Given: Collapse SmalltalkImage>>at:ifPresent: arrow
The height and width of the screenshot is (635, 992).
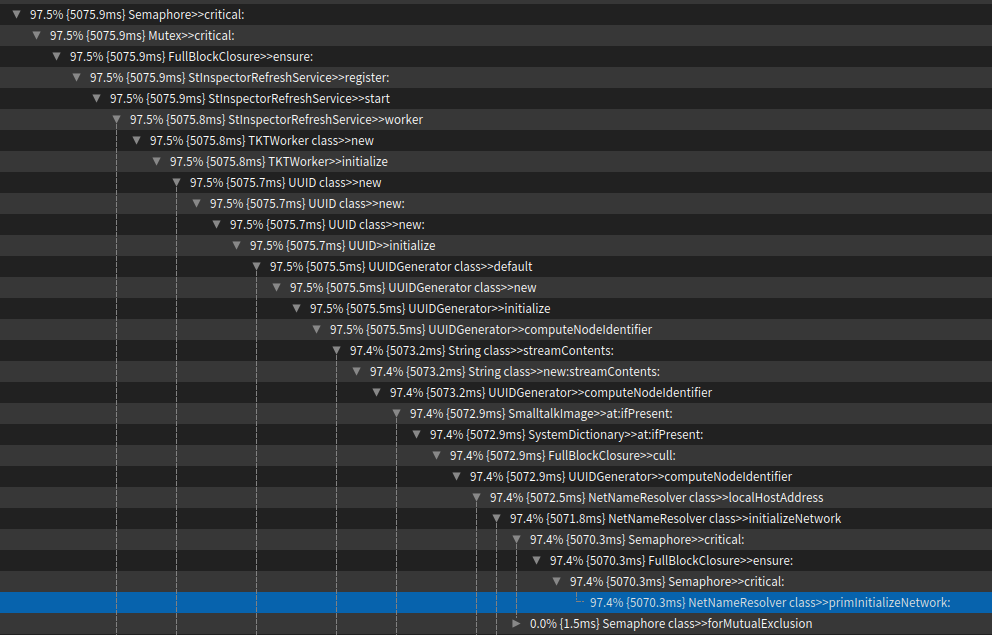Looking at the screenshot, I should pyautogui.click(x=397, y=413).
